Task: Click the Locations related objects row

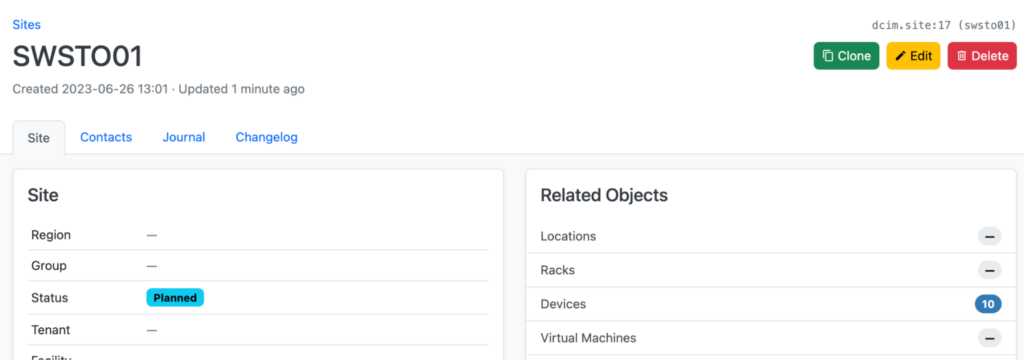Action: [x=771, y=237]
